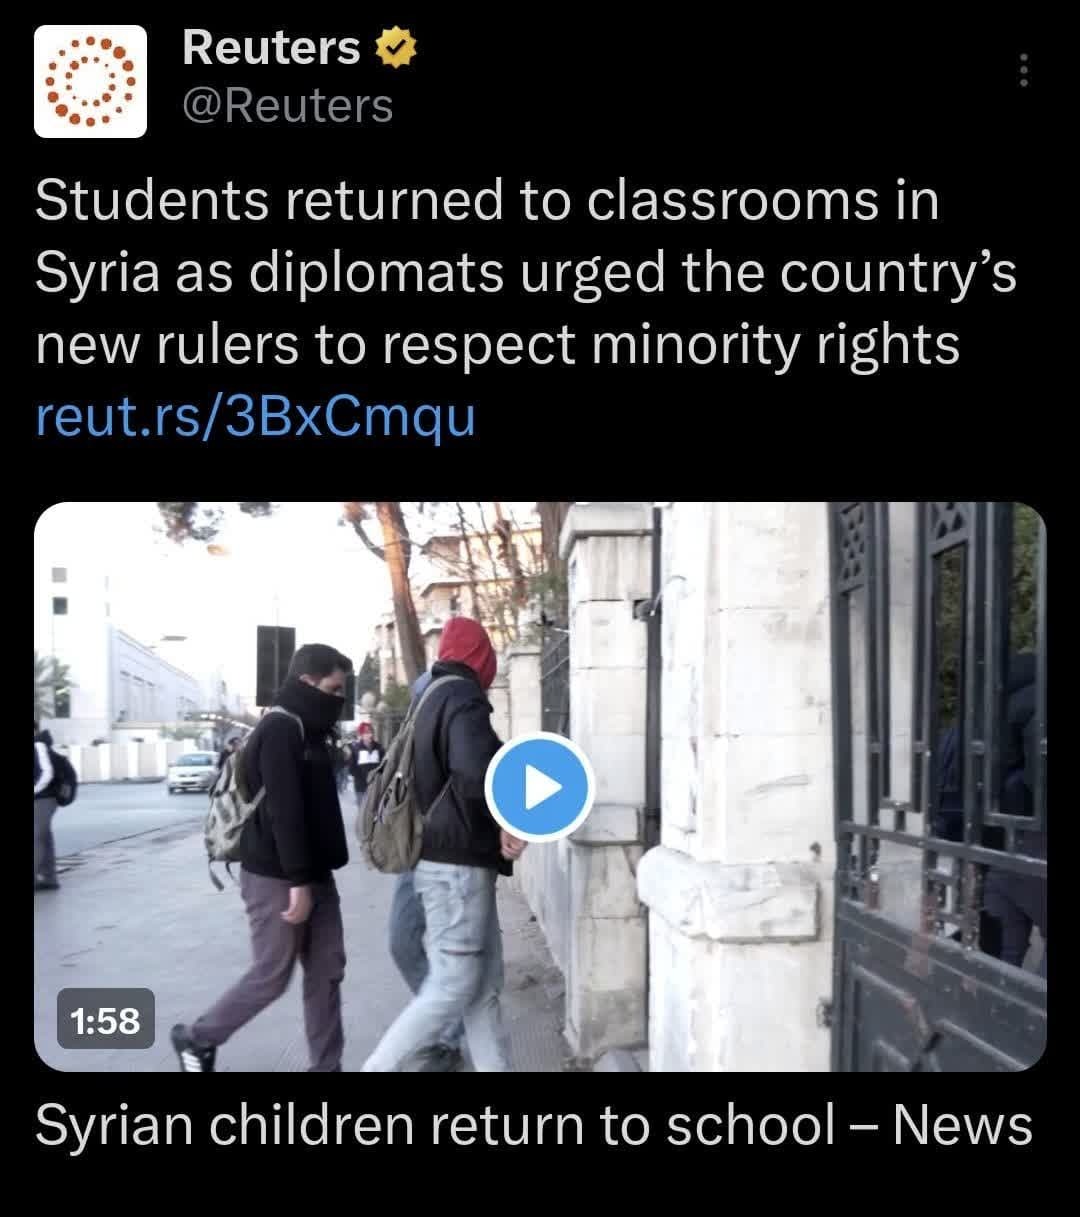The height and width of the screenshot is (1217, 1080).
Task: Play the video with the blue play button
Action: coord(540,788)
